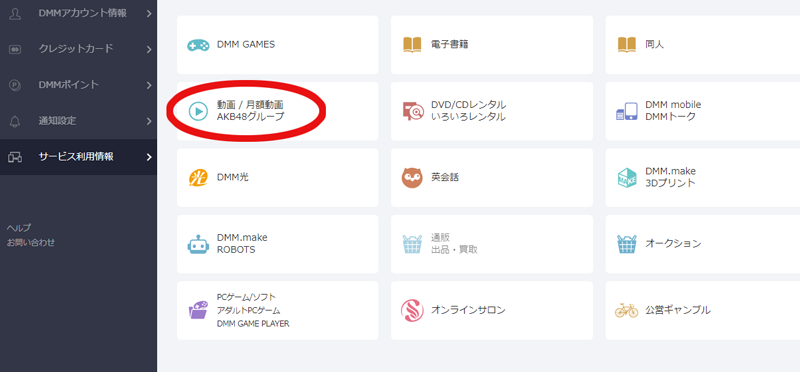This screenshot has width=800, height=372.
Task: Click the PCゲーム/ソフト folder icon
Action: (198, 310)
